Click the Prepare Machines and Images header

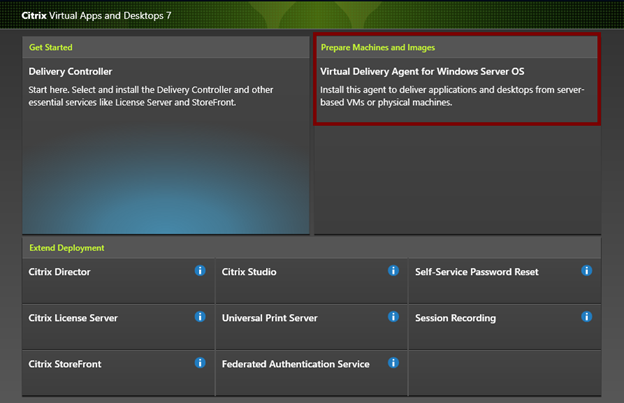[x=378, y=47]
